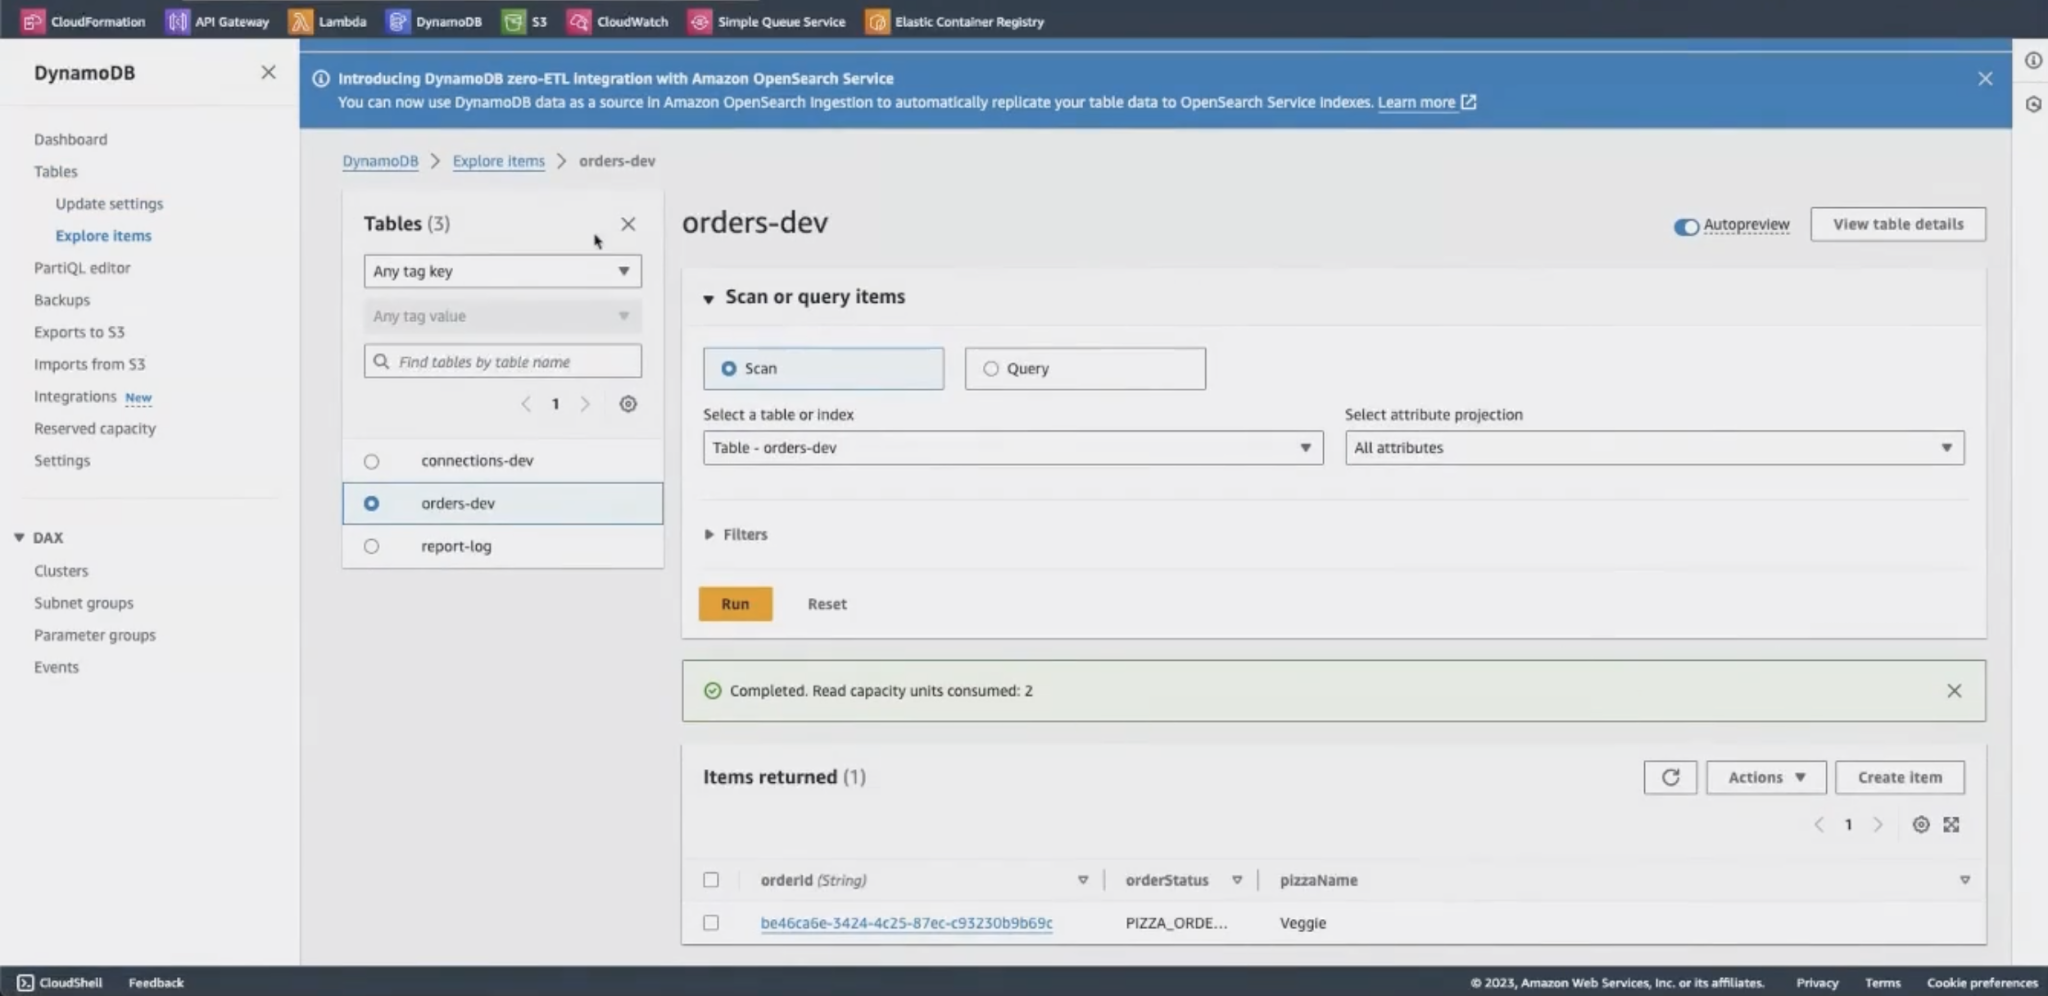Image resolution: width=2048 pixels, height=996 pixels.
Task: Click the Create item button
Action: tap(1899, 777)
